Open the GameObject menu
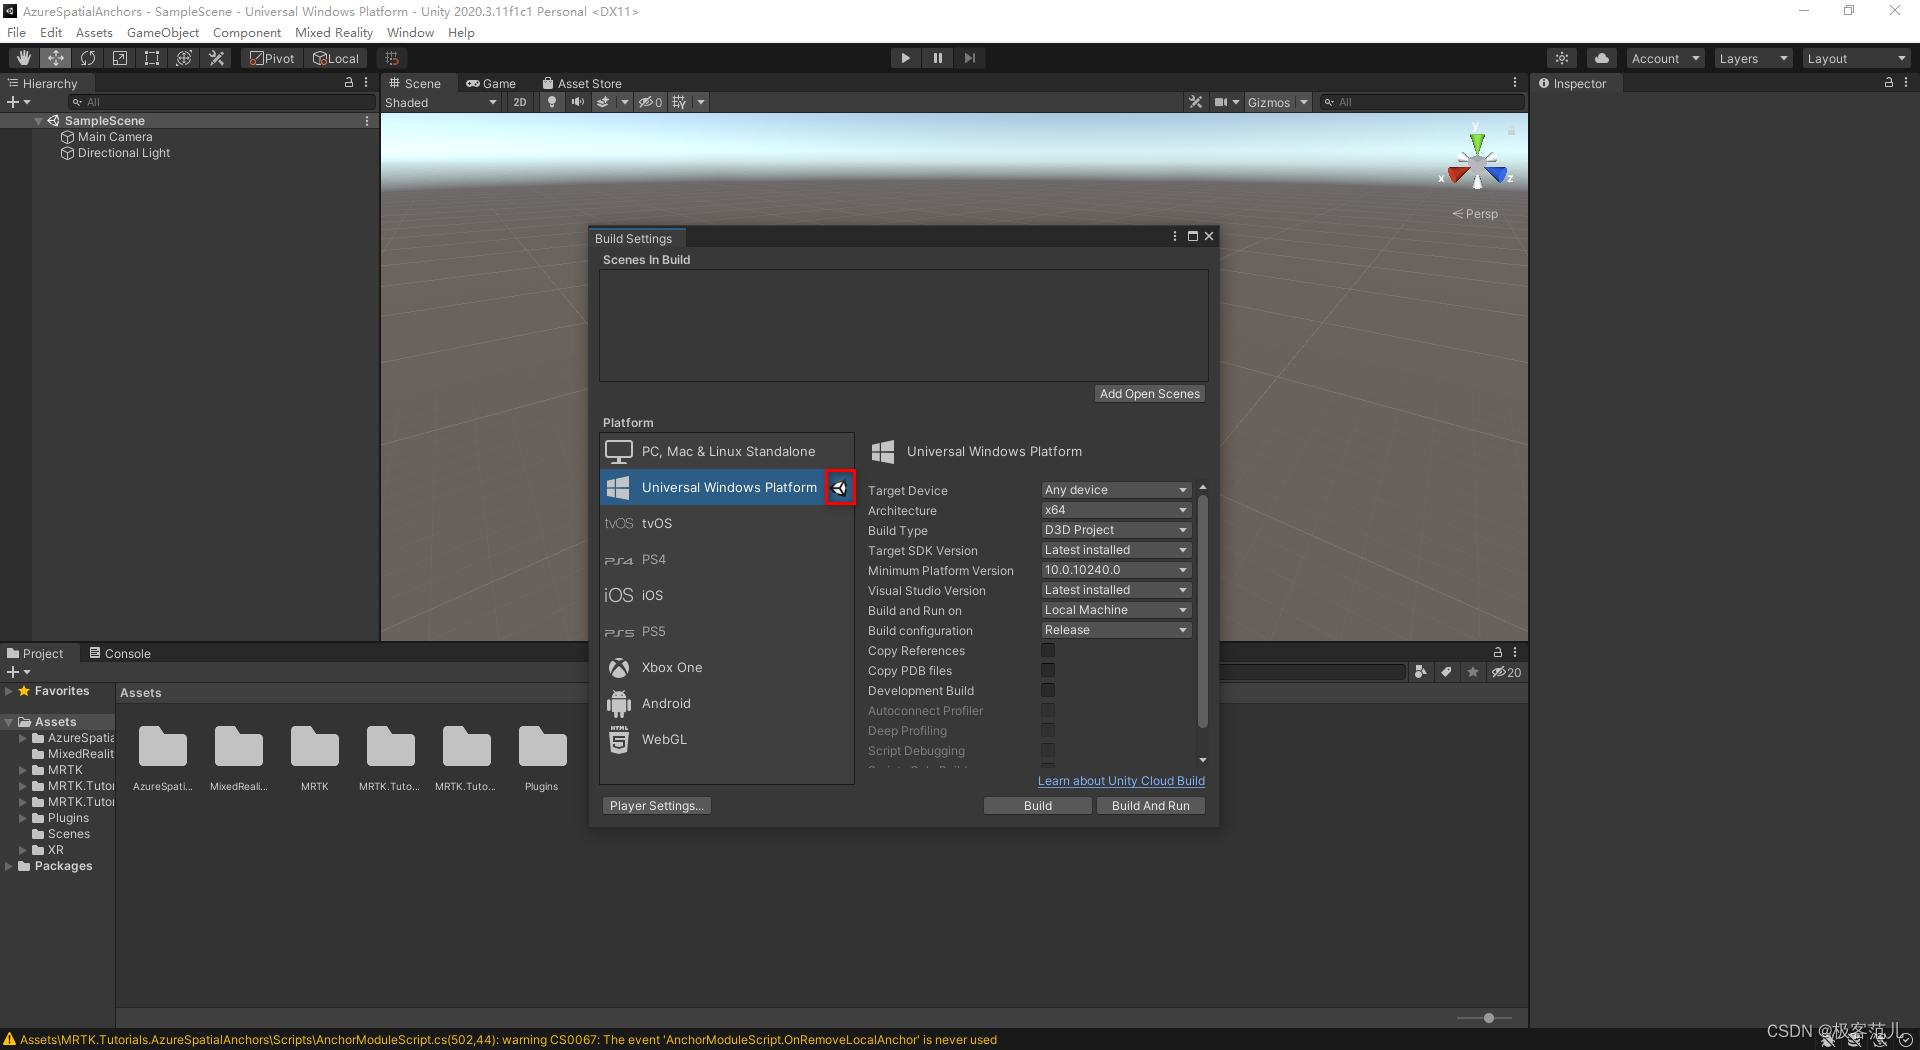This screenshot has width=1920, height=1050. pos(163,32)
